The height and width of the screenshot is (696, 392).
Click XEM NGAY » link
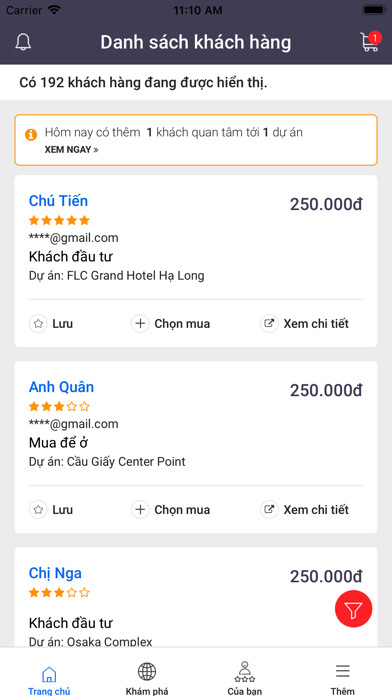[71, 150]
